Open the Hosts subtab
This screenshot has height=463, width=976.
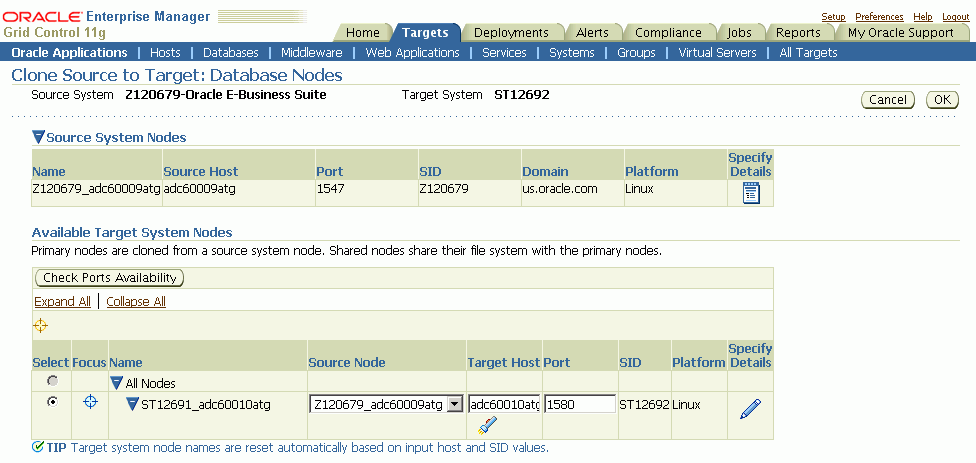click(x=165, y=53)
